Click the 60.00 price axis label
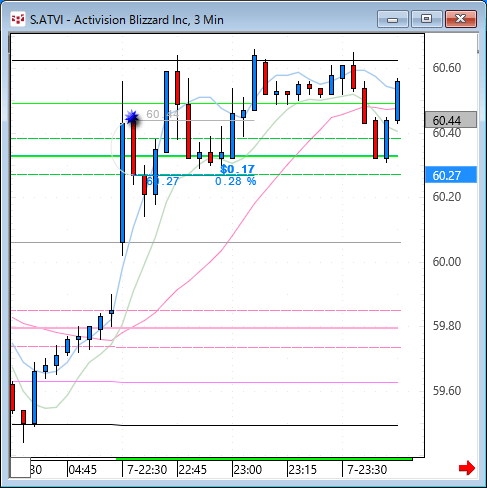 pos(446,262)
